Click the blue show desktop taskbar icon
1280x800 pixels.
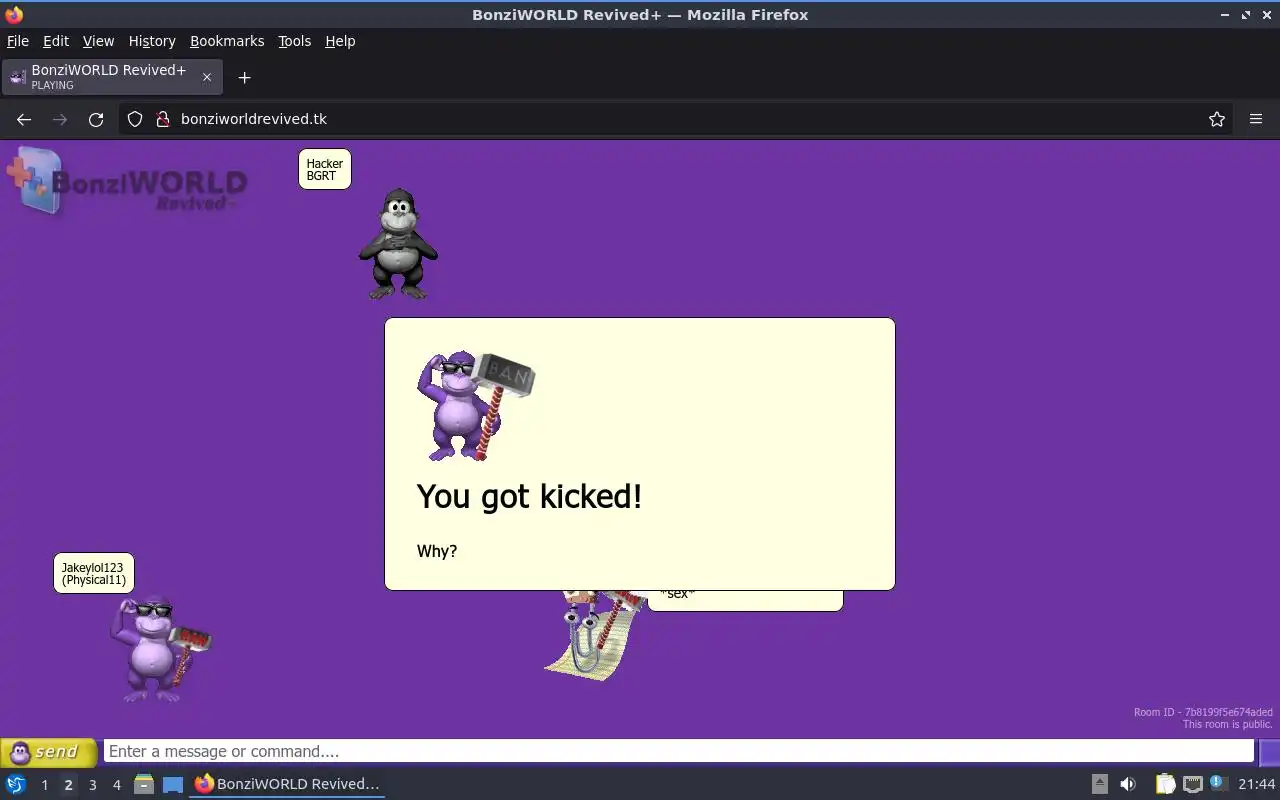click(173, 784)
